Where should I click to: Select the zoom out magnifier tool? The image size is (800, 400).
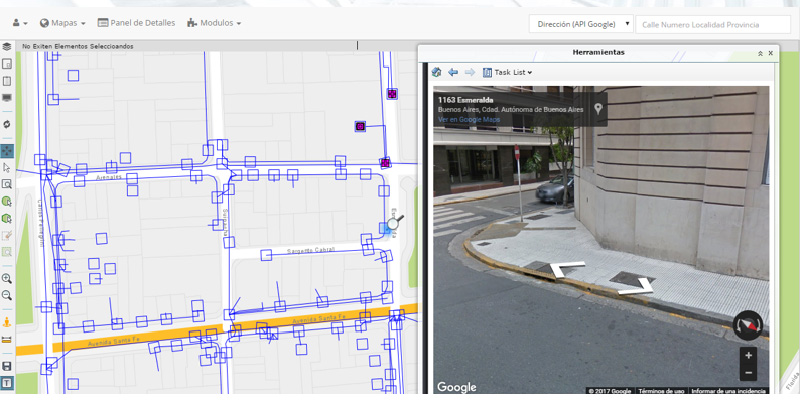(7, 295)
